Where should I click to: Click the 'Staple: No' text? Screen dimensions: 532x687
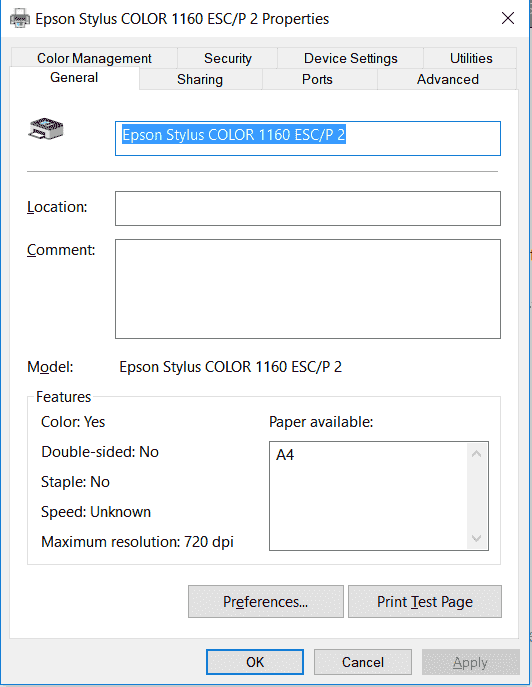75,482
